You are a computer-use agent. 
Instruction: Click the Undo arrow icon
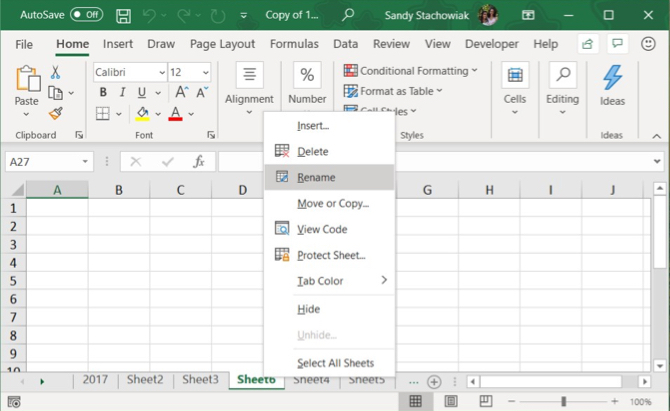(149, 16)
